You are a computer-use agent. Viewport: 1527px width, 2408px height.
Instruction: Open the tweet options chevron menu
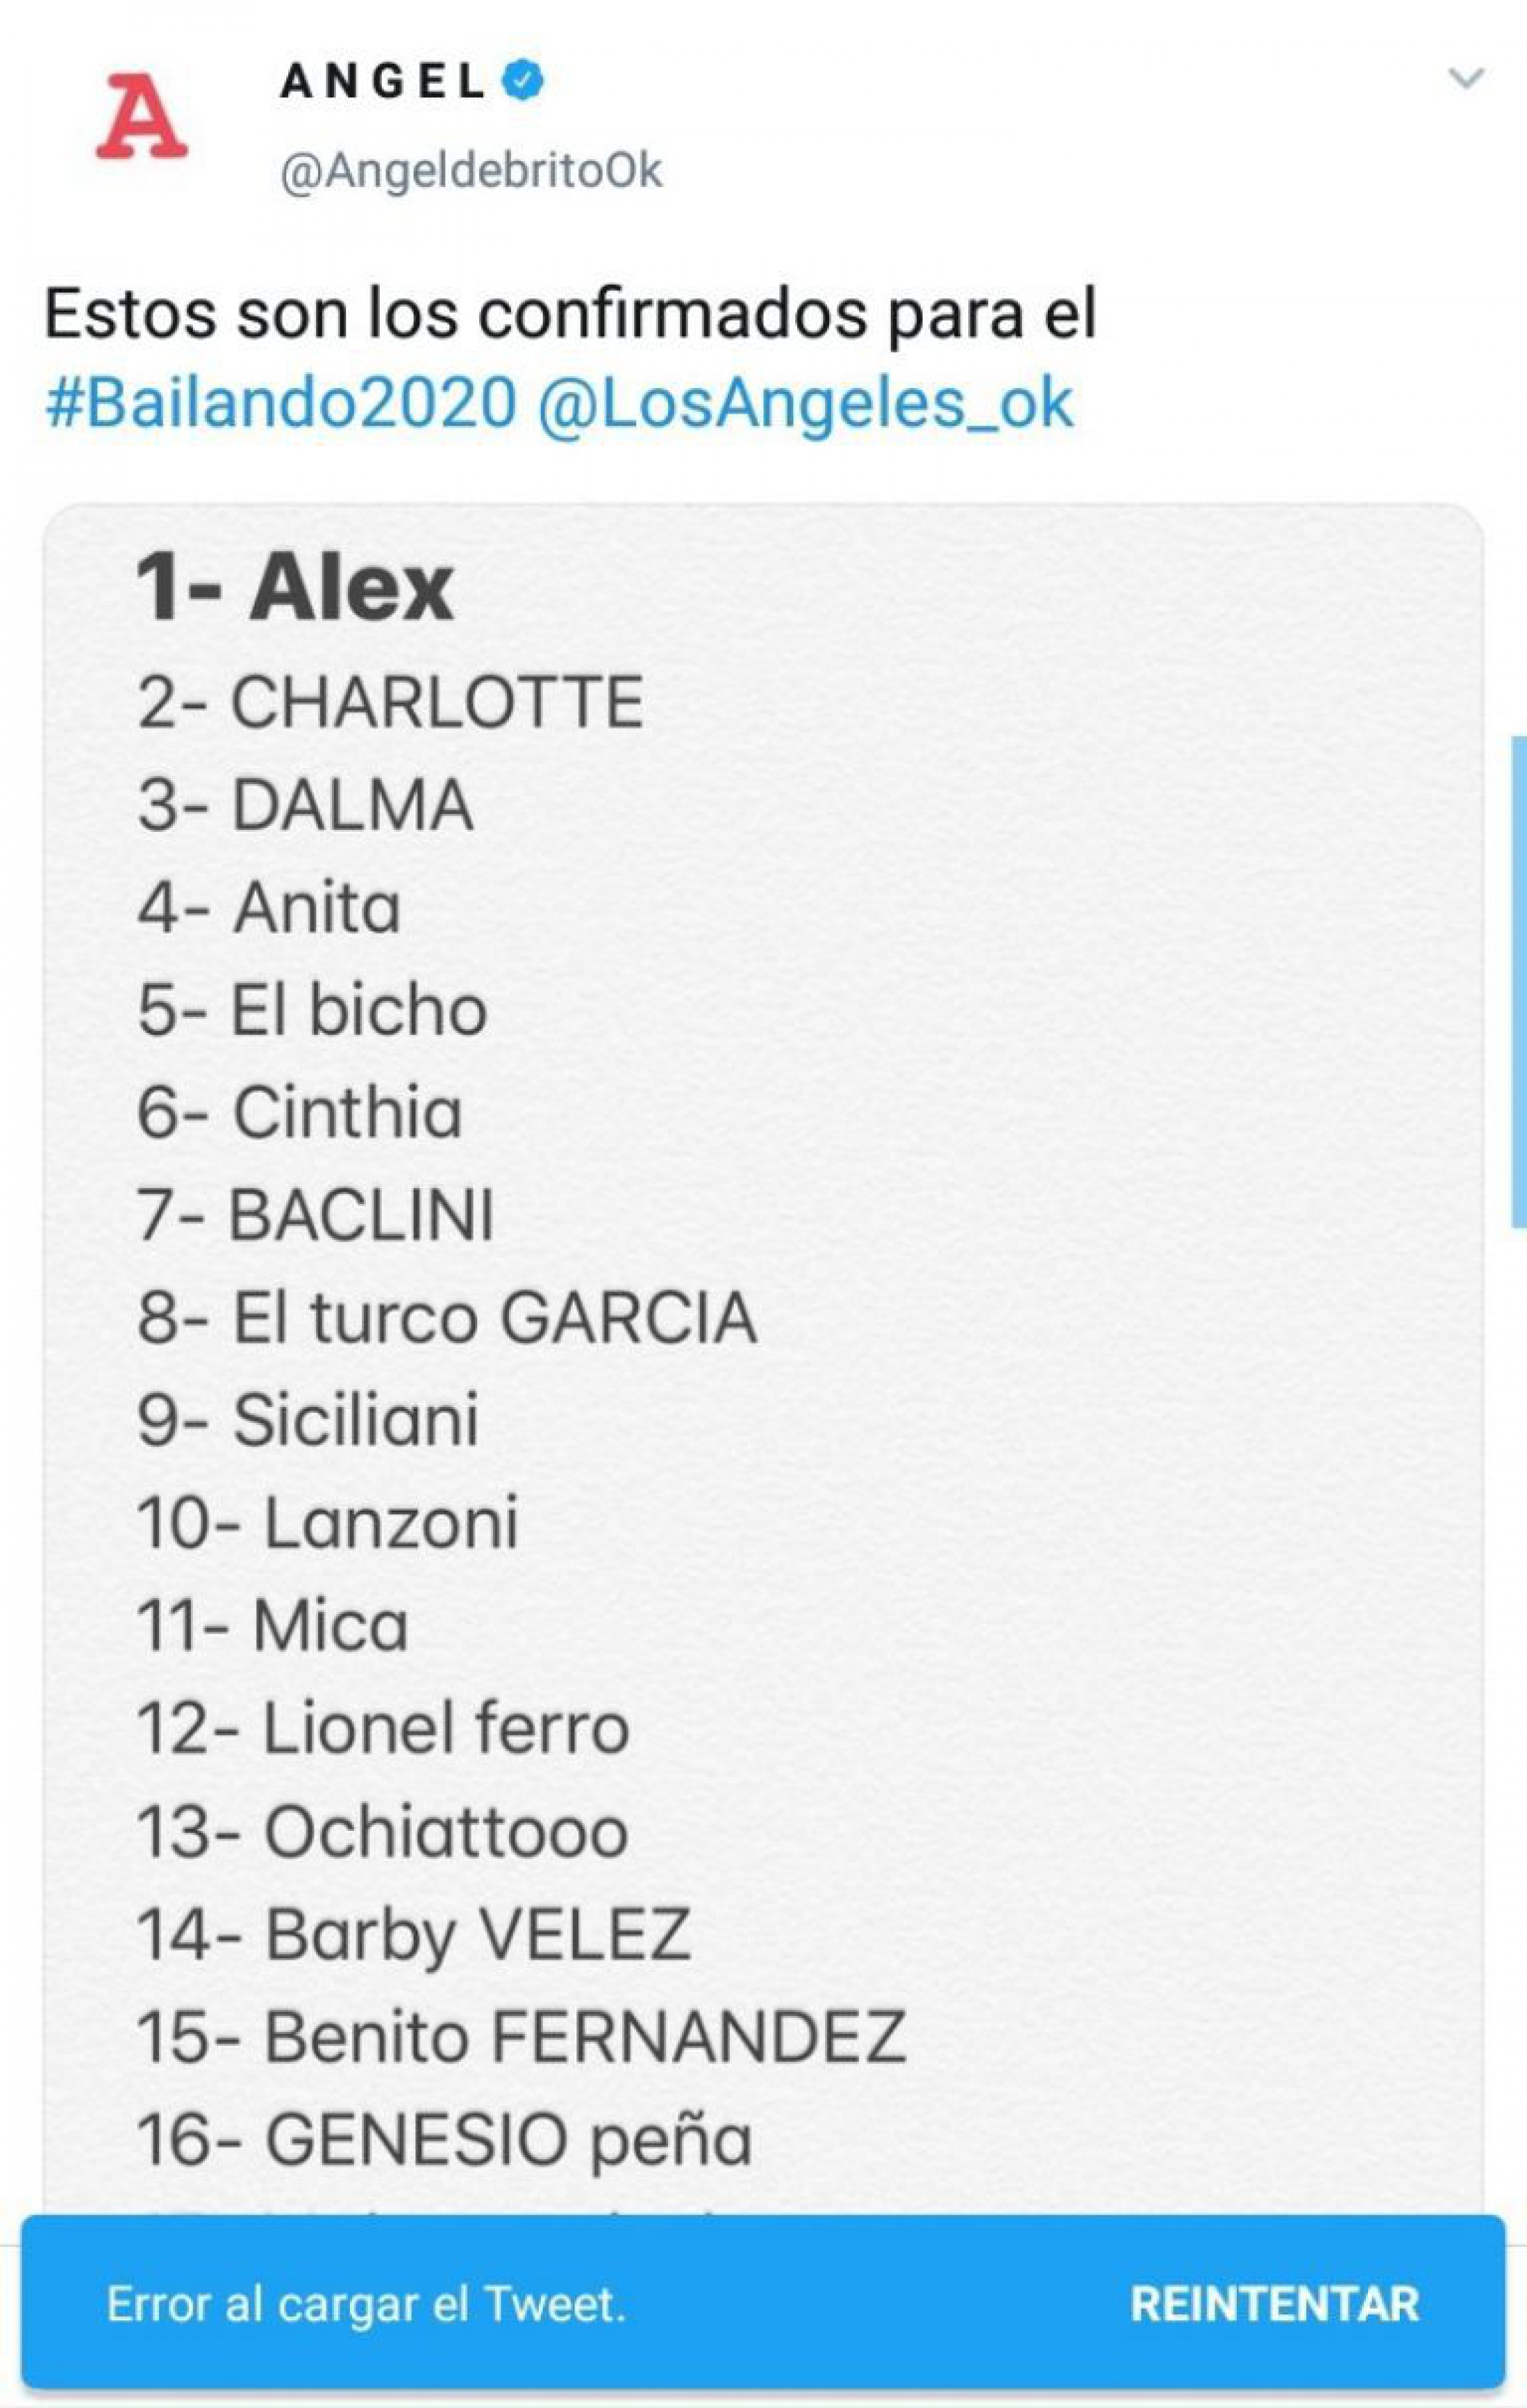click(x=1465, y=78)
